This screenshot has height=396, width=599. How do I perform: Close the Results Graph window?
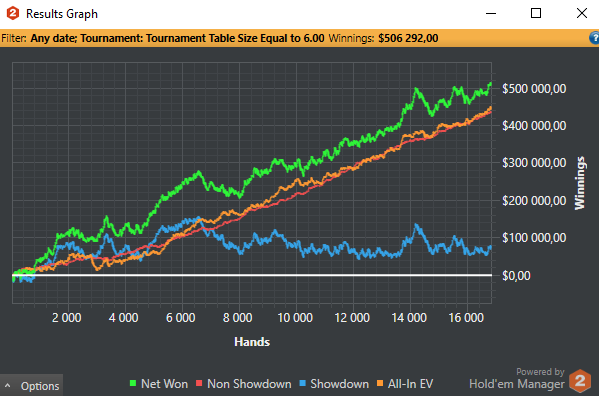(581, 13)
